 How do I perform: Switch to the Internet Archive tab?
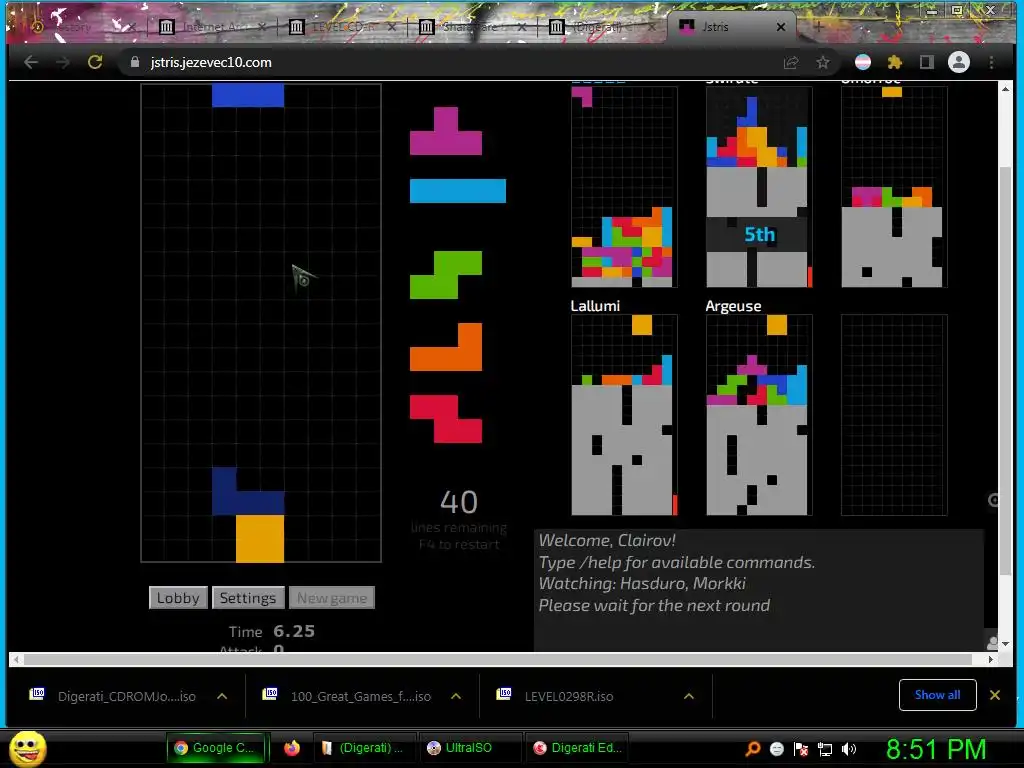click(x=212, y=27)
